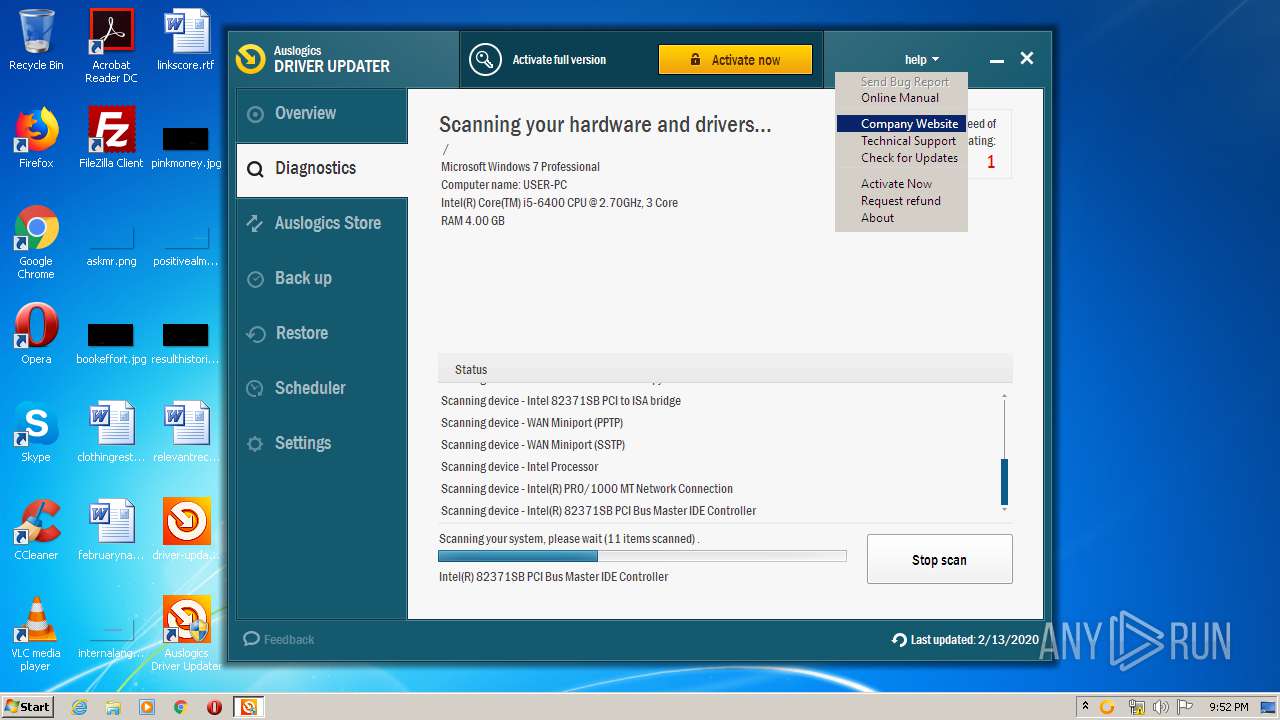Click the Overview sidebar icon
This screenshot has width=1280, height=720.
(256, 114)
